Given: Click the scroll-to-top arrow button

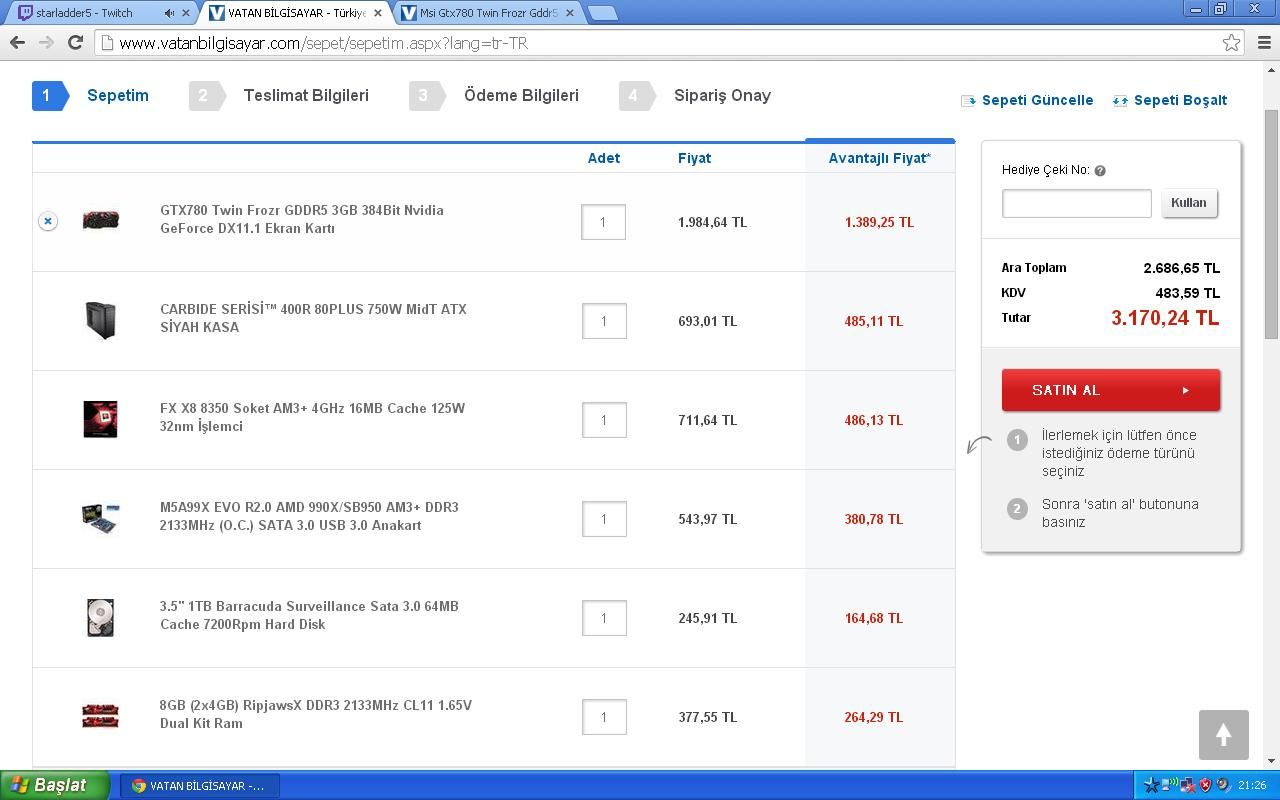Looking at the screenshot, I should coord(1224,735).
